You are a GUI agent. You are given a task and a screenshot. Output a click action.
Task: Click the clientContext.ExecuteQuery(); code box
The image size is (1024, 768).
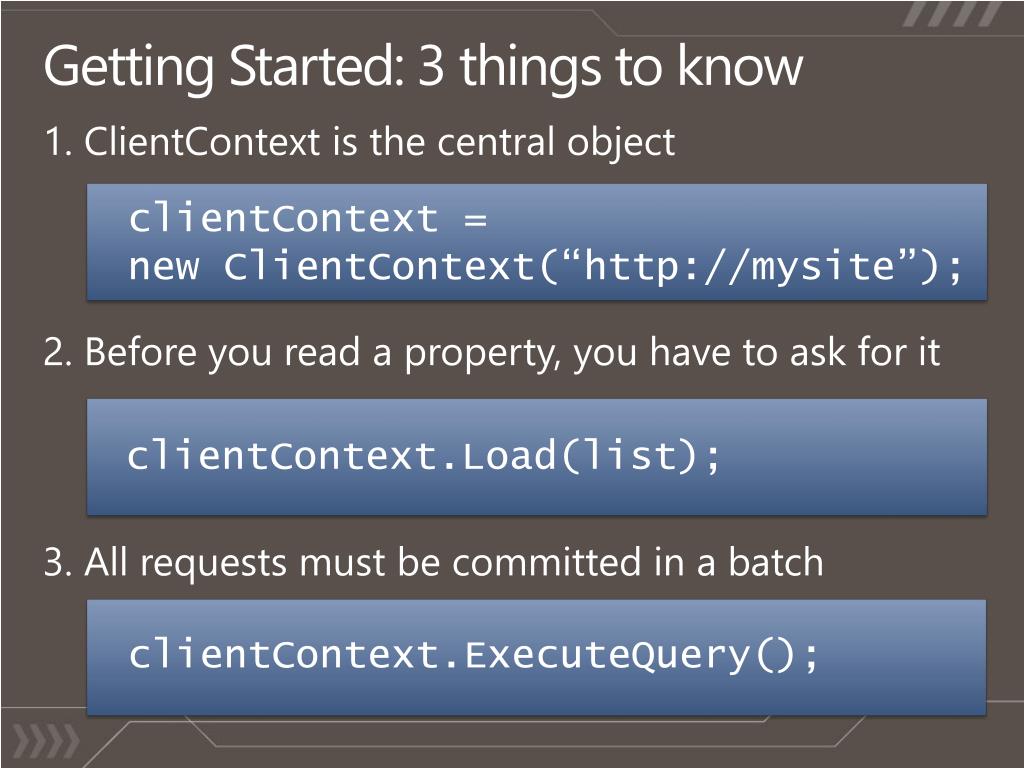(x=537, y=657)
